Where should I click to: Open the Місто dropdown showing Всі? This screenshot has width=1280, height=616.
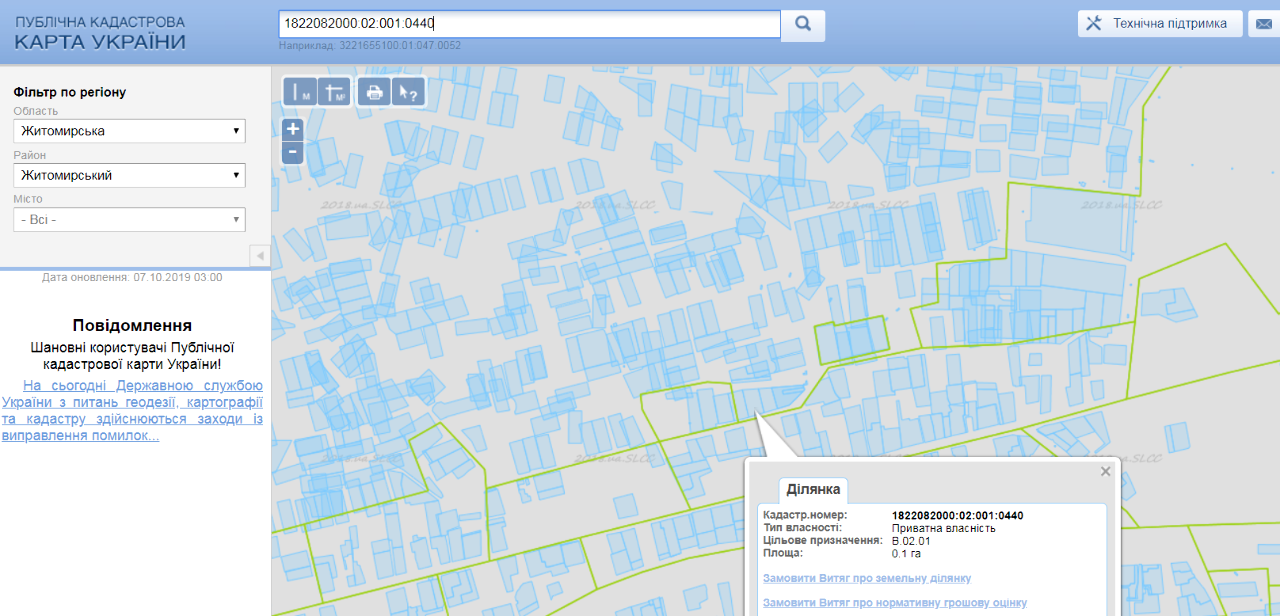pos(130,219)
